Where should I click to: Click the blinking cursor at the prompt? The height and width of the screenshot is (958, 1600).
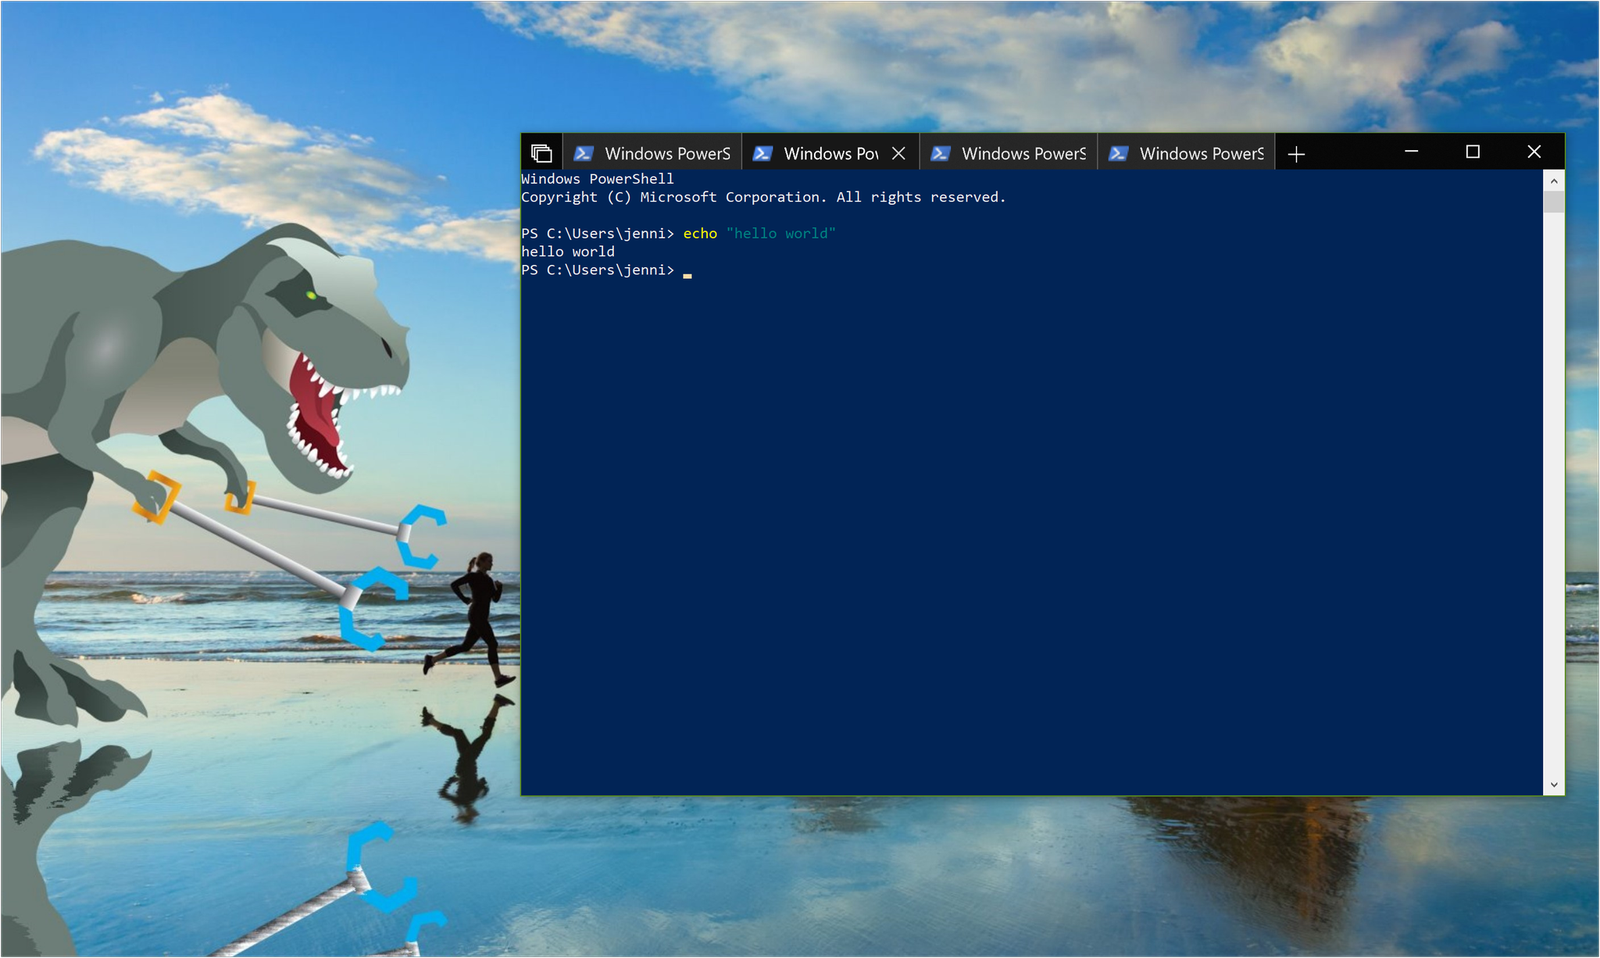click(687, 273)
